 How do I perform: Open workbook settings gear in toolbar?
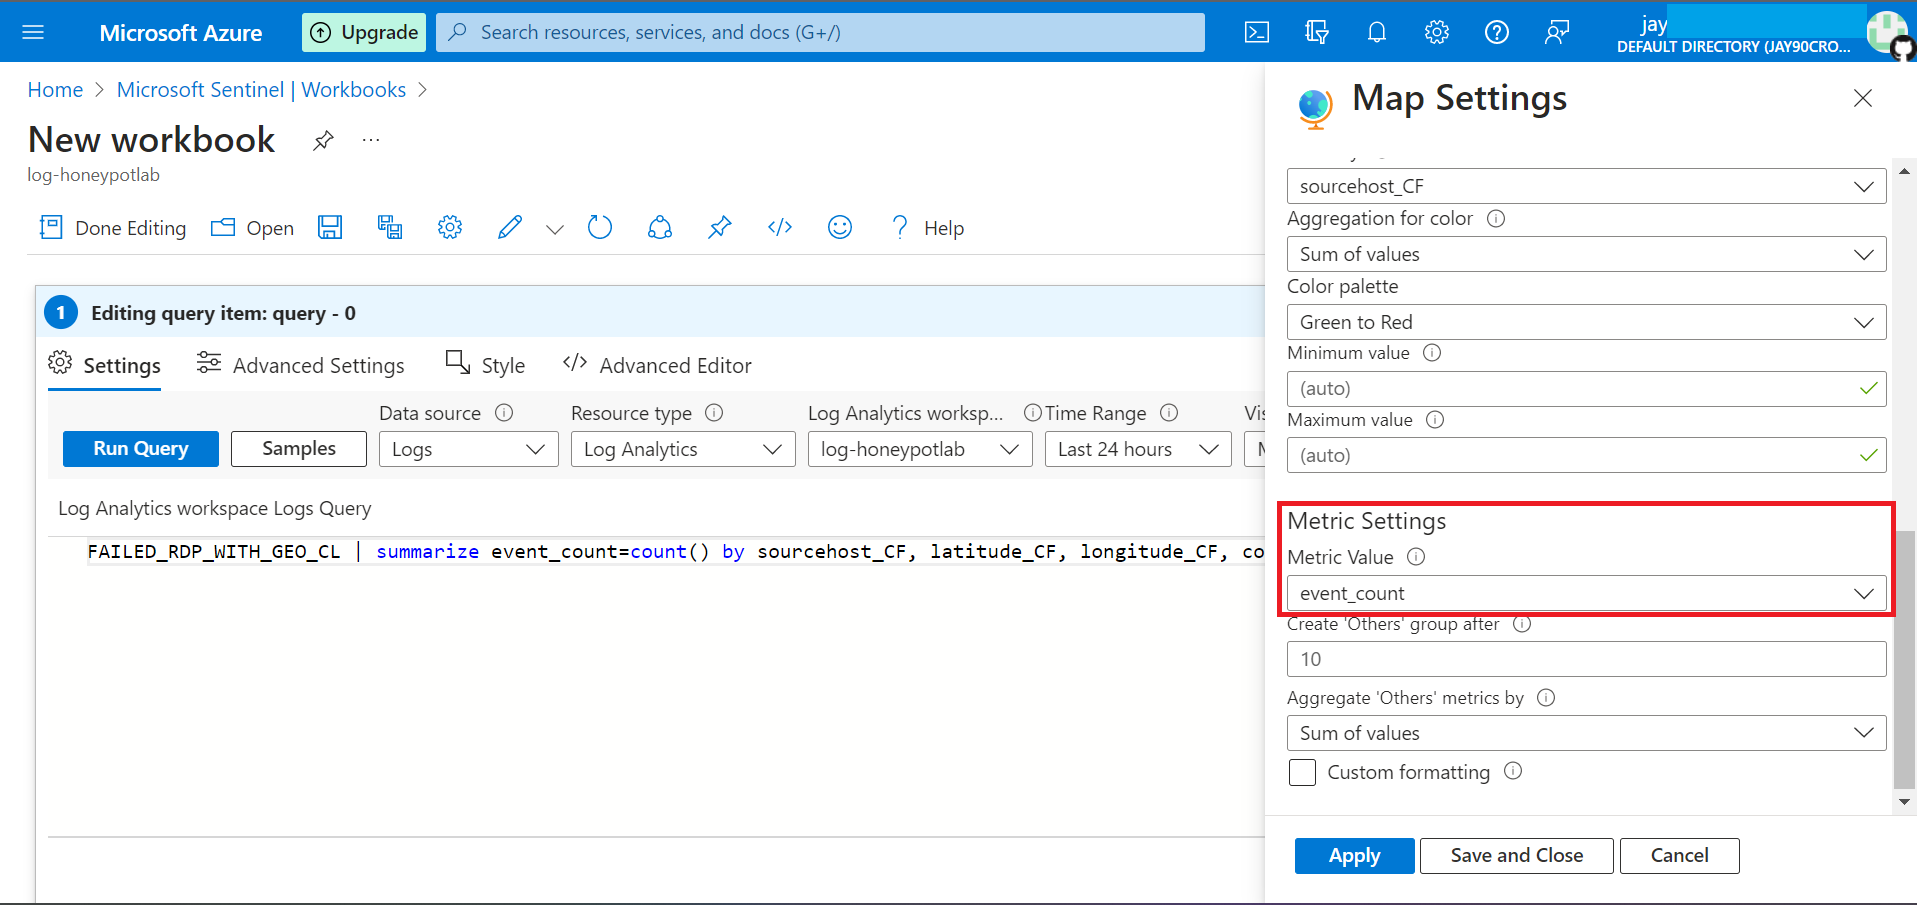(450, 227)
